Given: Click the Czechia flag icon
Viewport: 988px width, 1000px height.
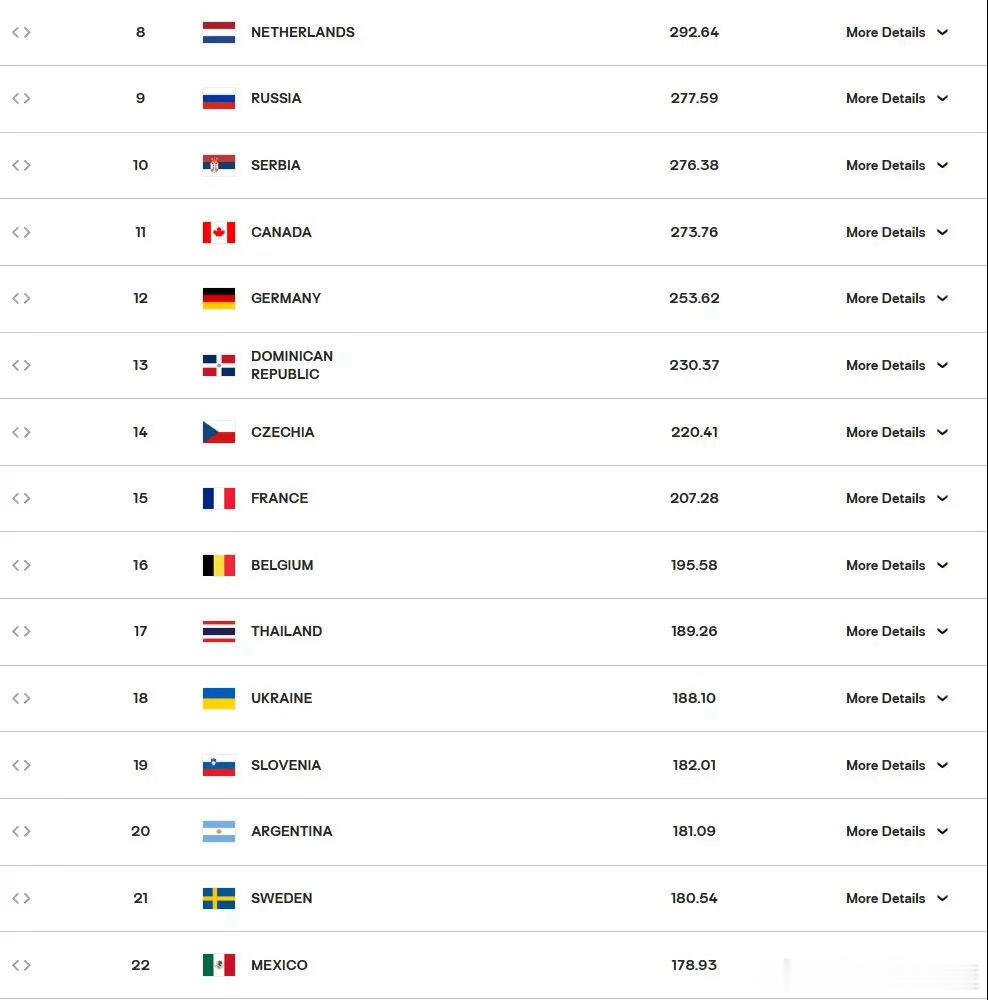Looking at the screenshot, I should tap(219, 432).
